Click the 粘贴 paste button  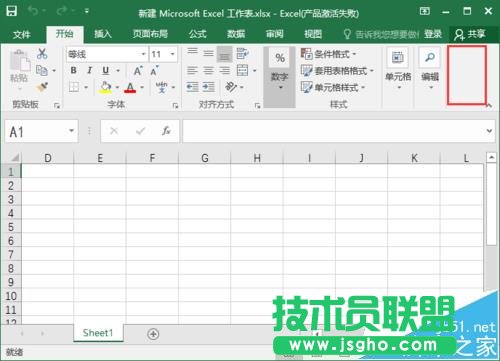(x=19, y=69)
